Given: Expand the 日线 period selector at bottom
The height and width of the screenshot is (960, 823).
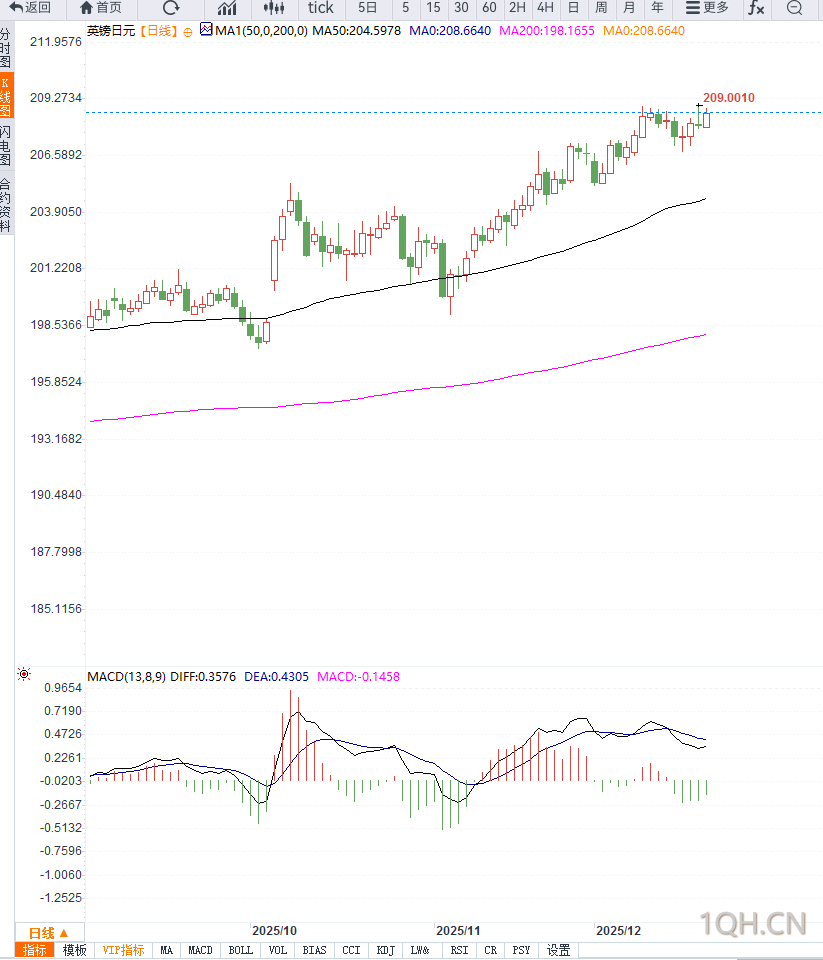Looking at the screenshot, I should click(49, 933).
